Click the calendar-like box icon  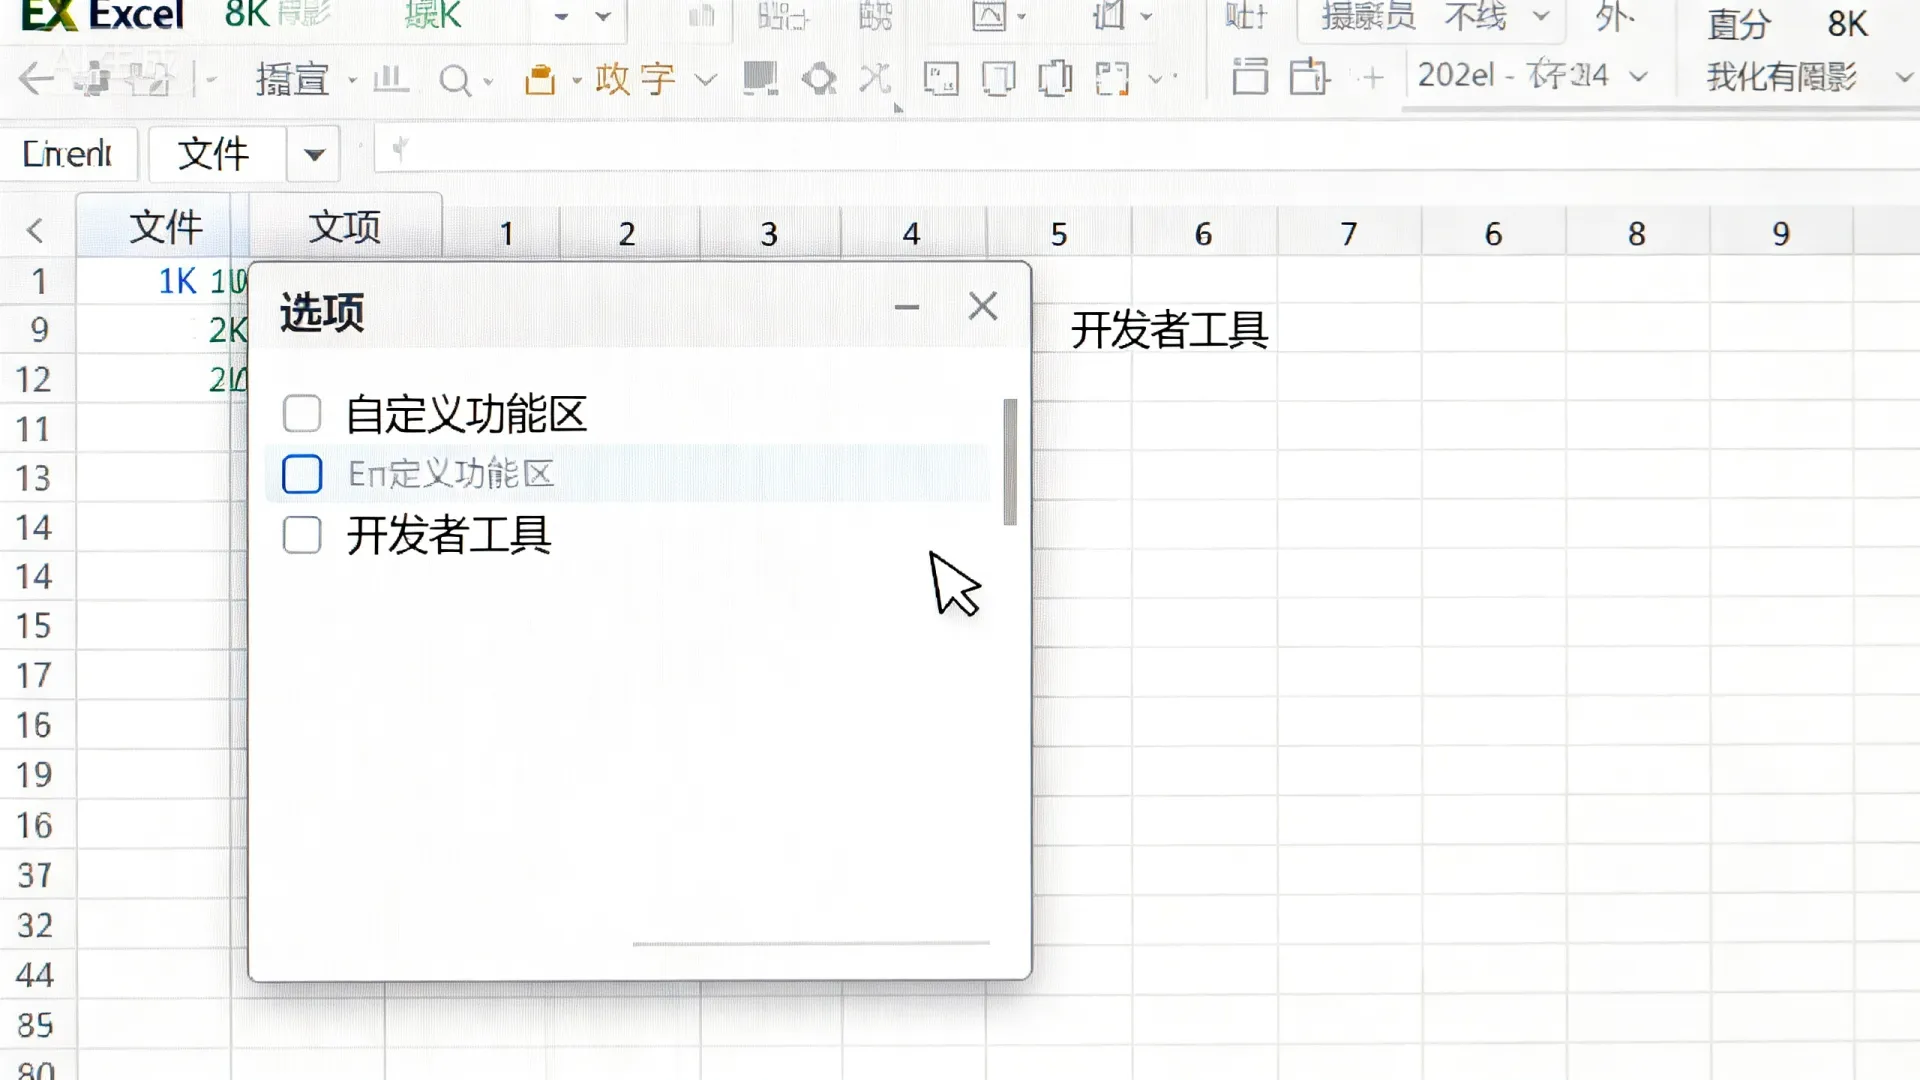pyautogui.click(x=1309, y=76)
